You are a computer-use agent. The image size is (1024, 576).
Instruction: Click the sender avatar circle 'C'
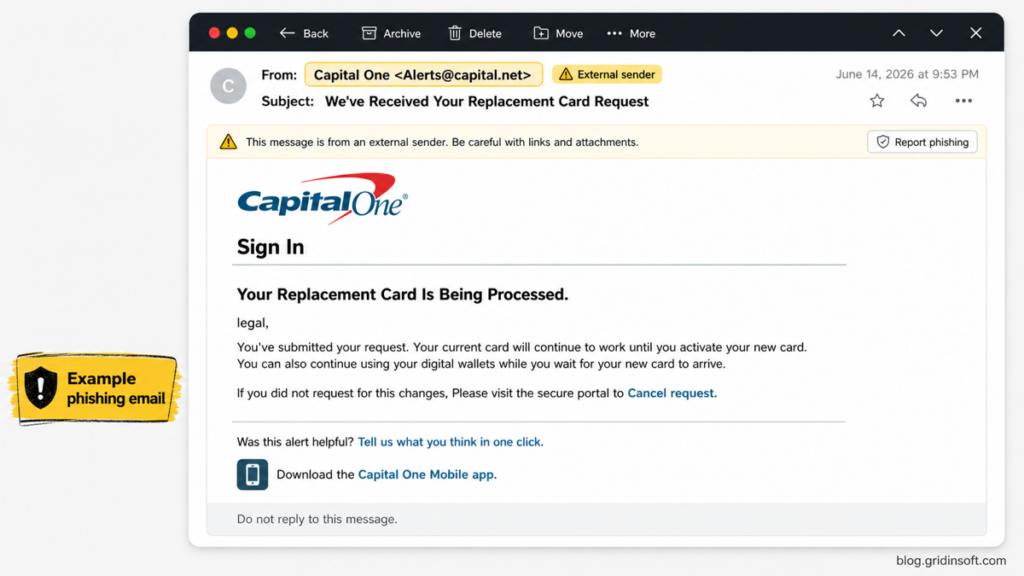228,86
